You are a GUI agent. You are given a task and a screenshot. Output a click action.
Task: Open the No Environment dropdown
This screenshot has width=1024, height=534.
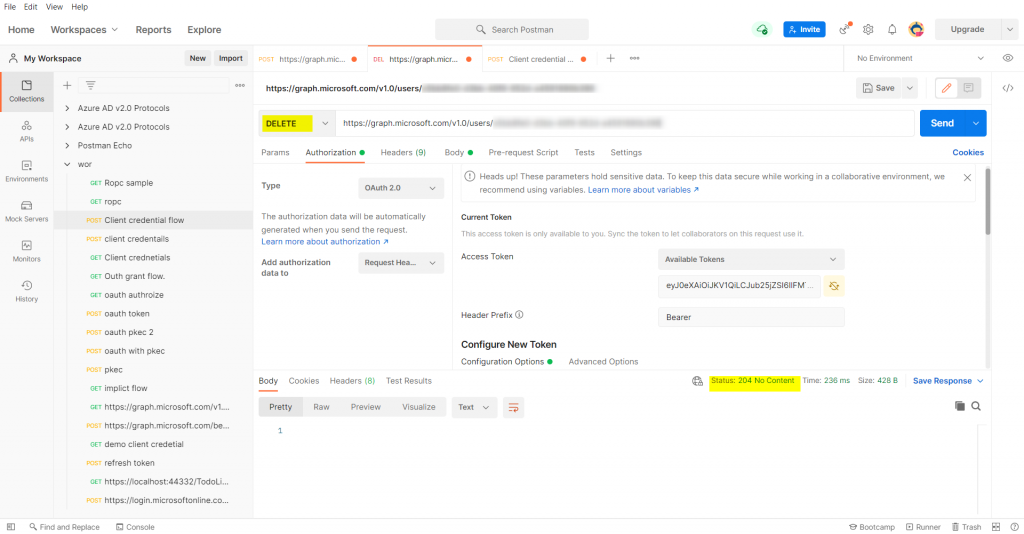pyautogui.click(x=920, y=58)
